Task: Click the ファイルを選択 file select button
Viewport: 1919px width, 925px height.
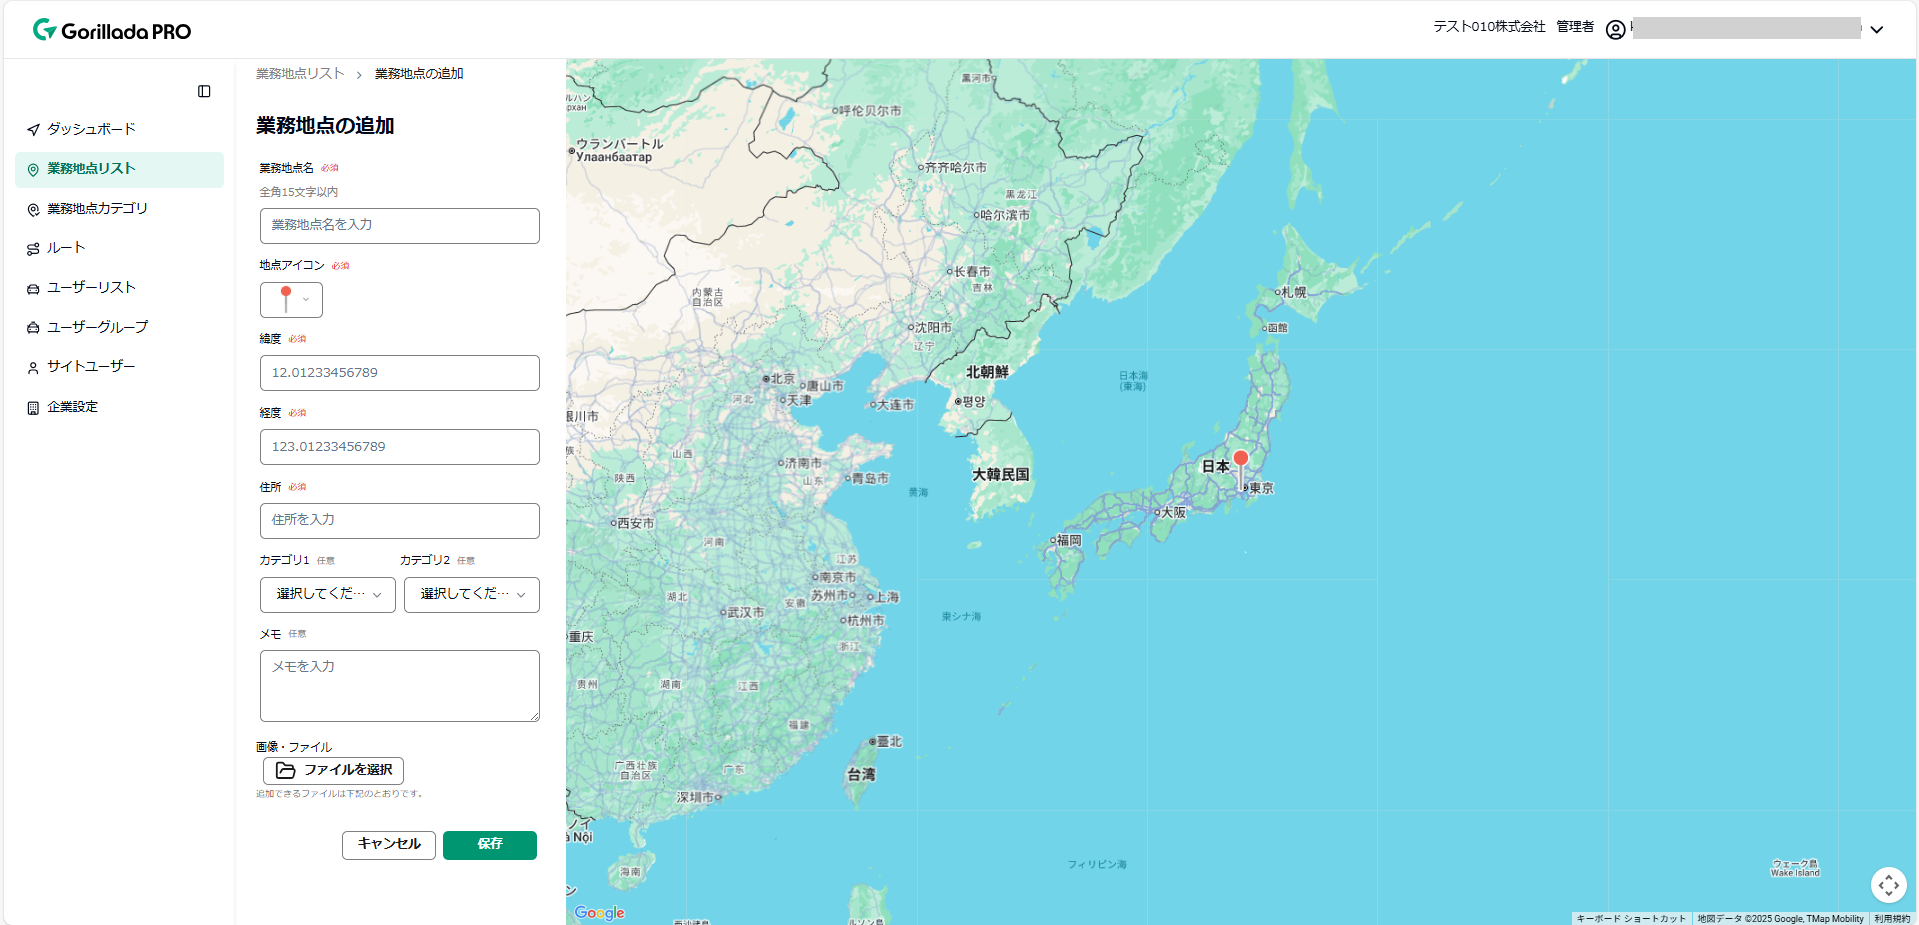Action: click(331, 770)
